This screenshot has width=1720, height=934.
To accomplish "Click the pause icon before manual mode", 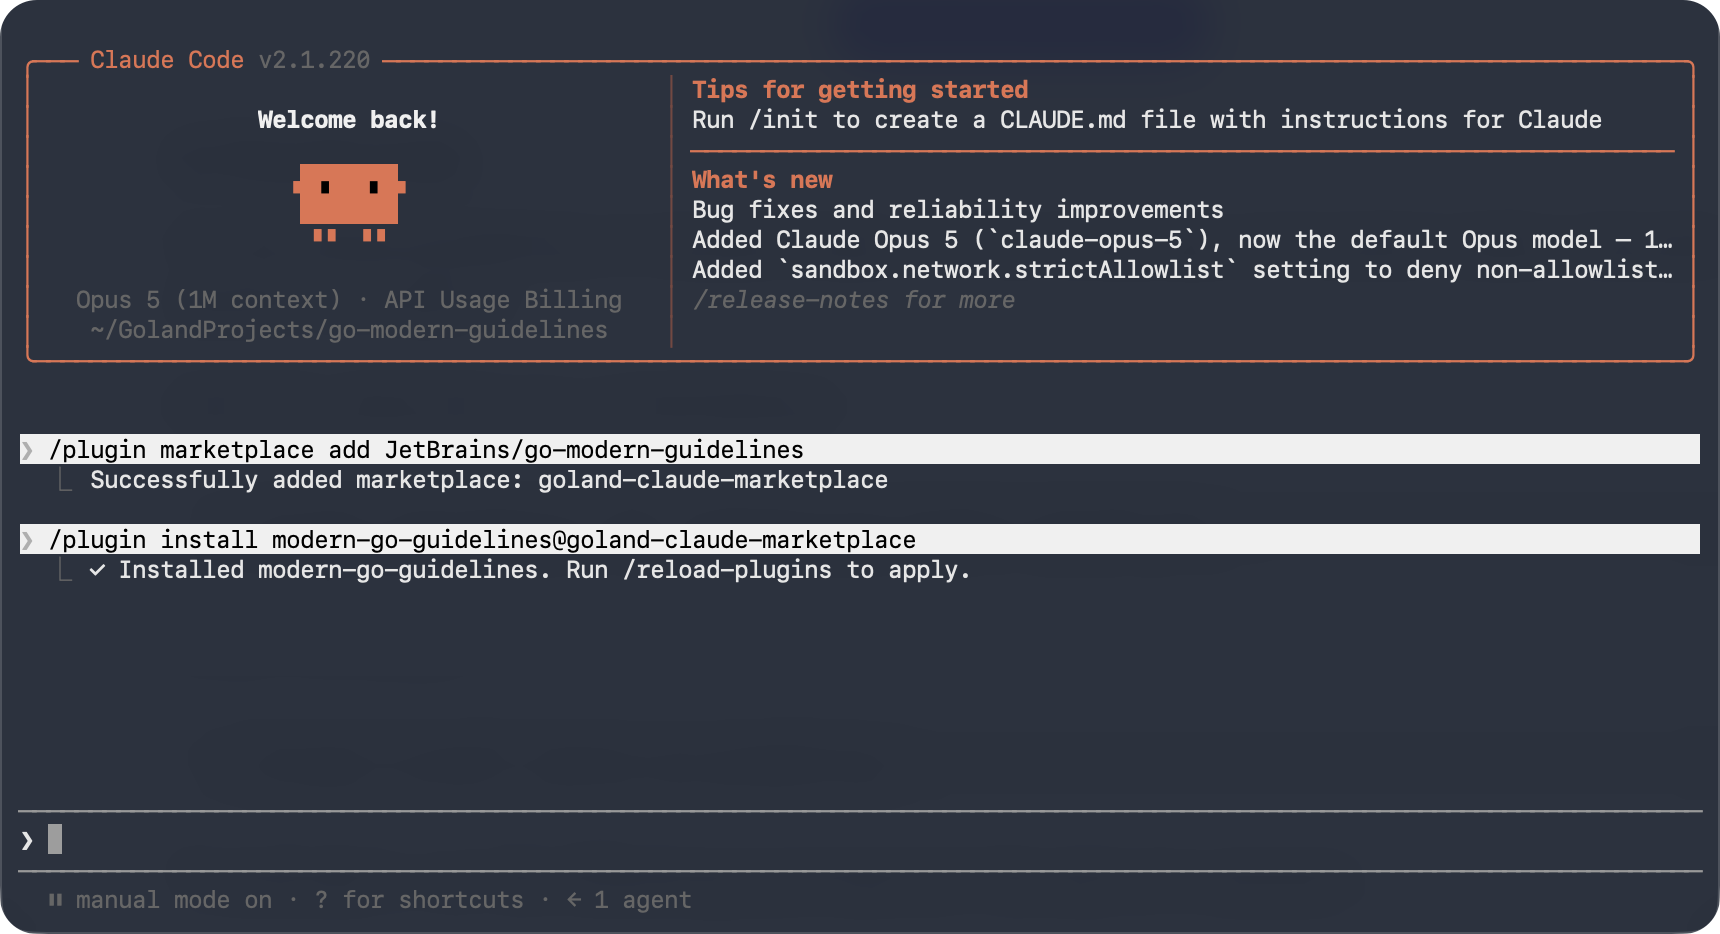I will [56, 900].
